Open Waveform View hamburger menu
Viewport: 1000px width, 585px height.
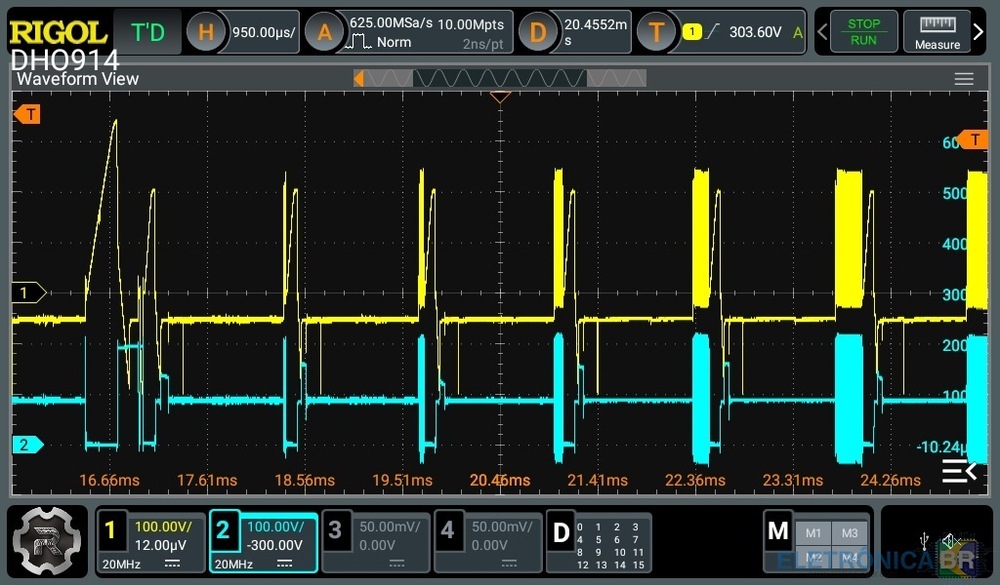964,78
